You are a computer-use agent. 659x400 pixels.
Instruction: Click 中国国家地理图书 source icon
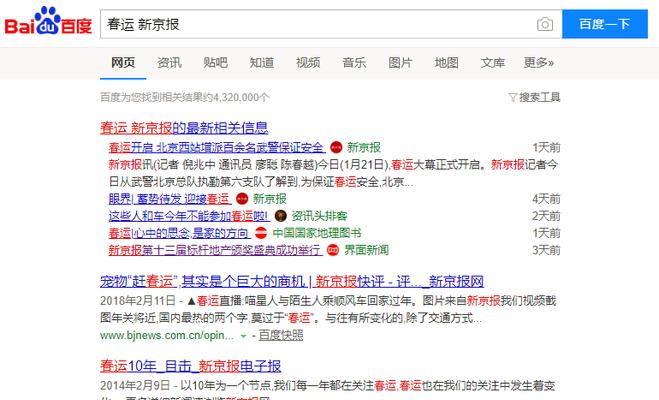(x=261, y=233)
